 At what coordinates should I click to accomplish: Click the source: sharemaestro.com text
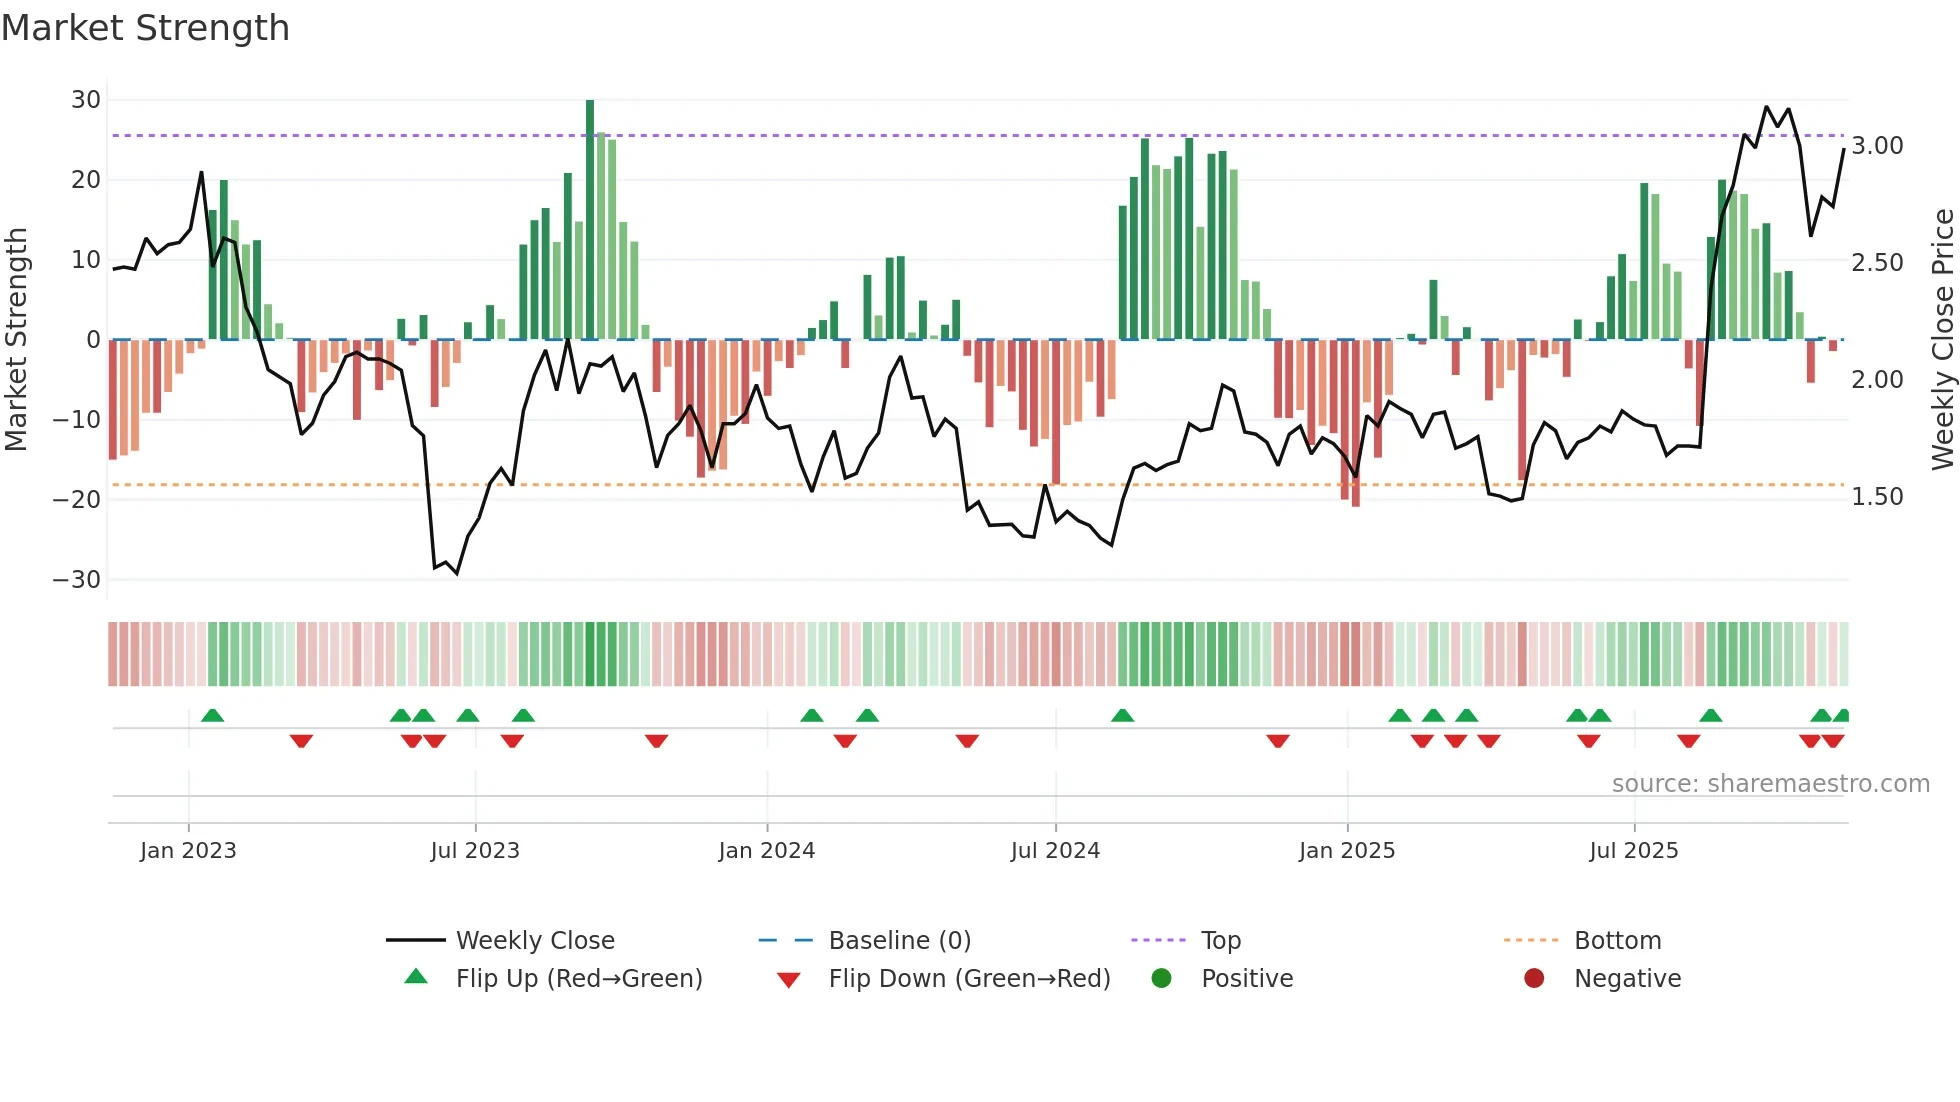[1770, 783]
